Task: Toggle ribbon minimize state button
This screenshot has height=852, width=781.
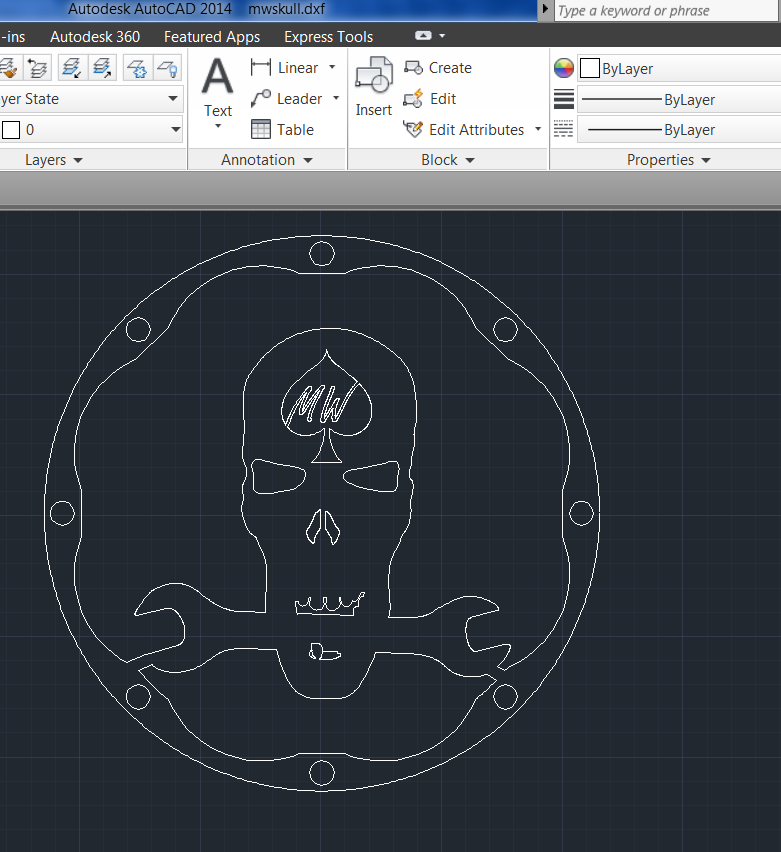Action: (423, 36)
